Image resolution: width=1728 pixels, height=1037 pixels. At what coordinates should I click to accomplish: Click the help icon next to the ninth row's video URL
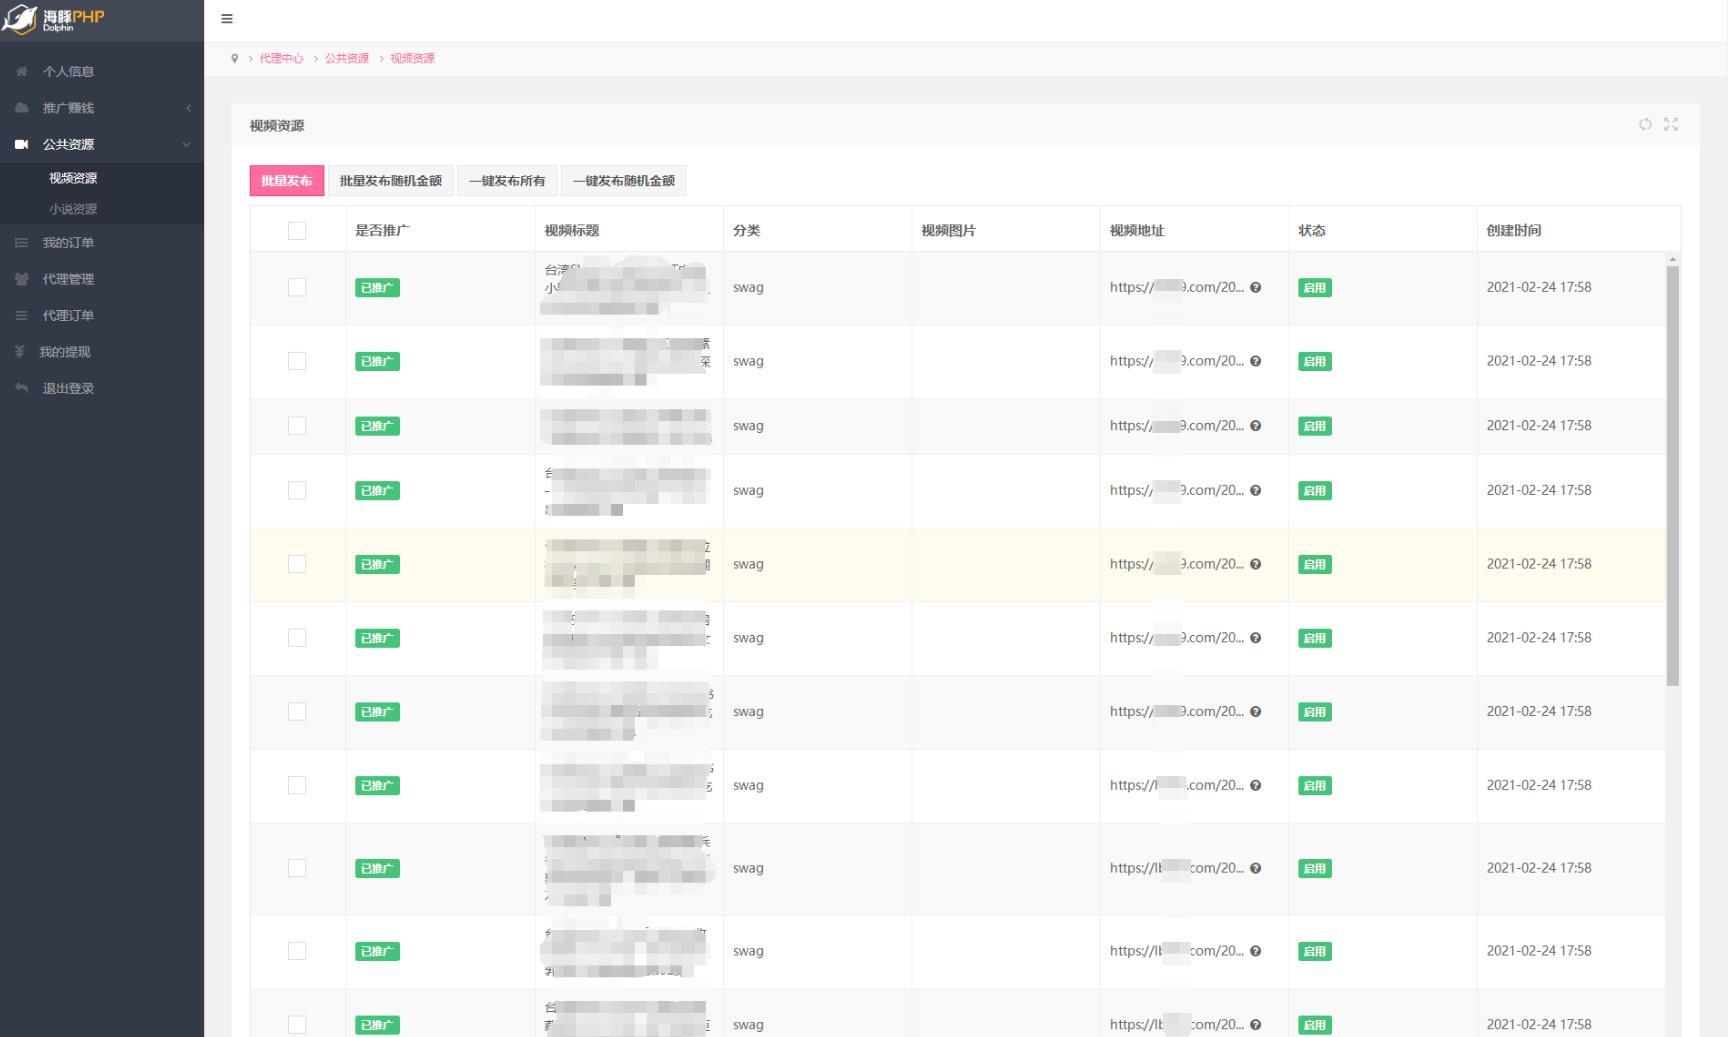1256,868
